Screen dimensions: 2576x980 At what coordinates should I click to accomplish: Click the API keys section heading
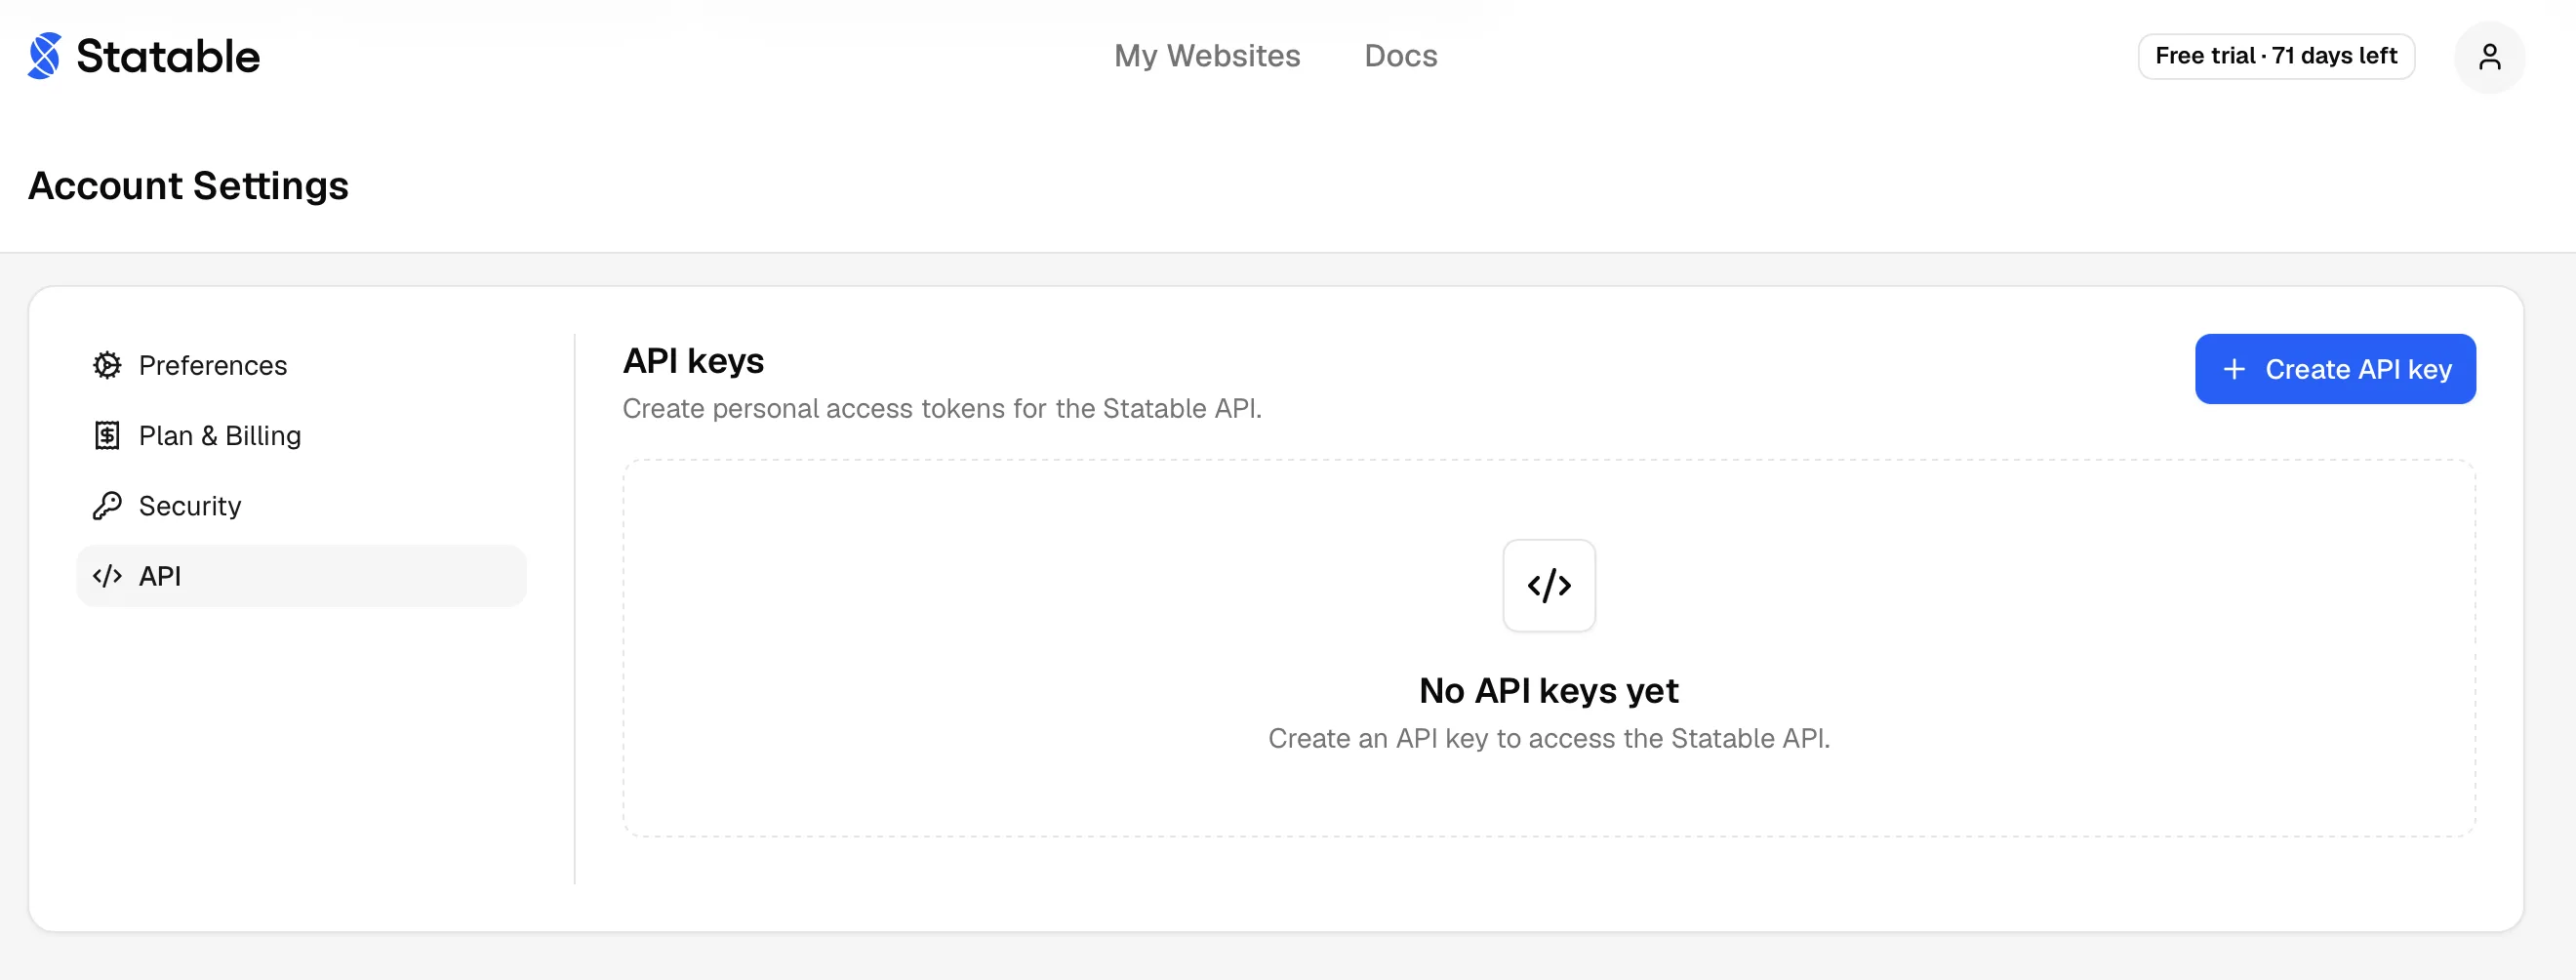(693, 361)
